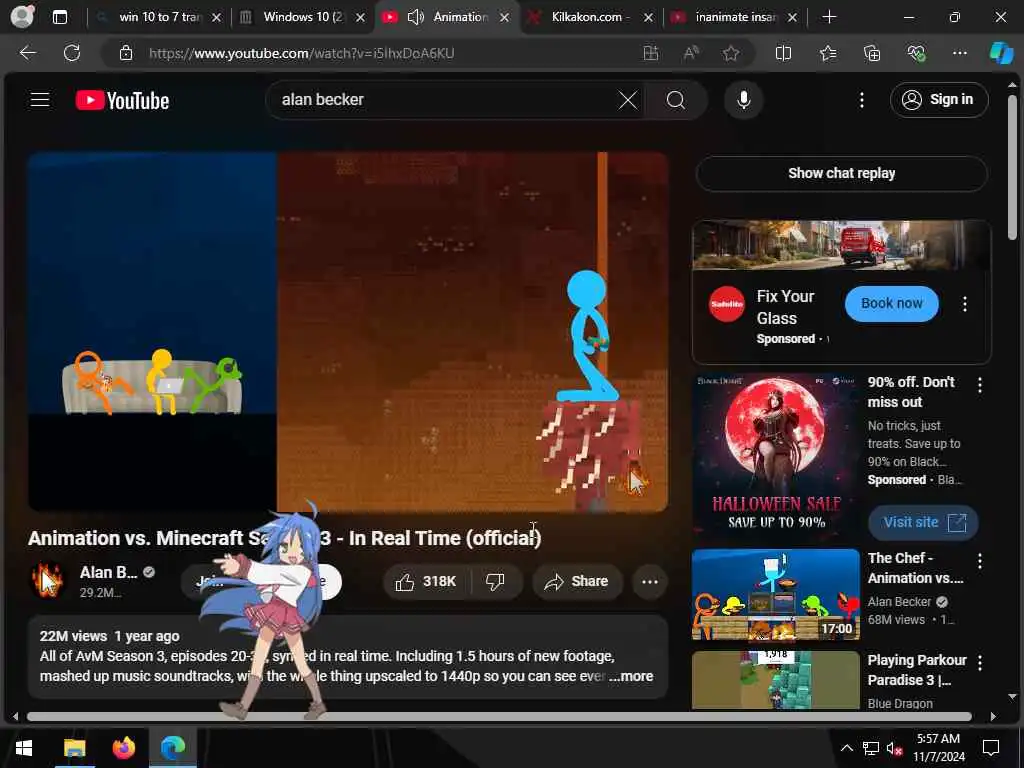Open Parkour Paradise video thumbnail
This screenshot has height=768, width=1024.
[x=776, y=680]
